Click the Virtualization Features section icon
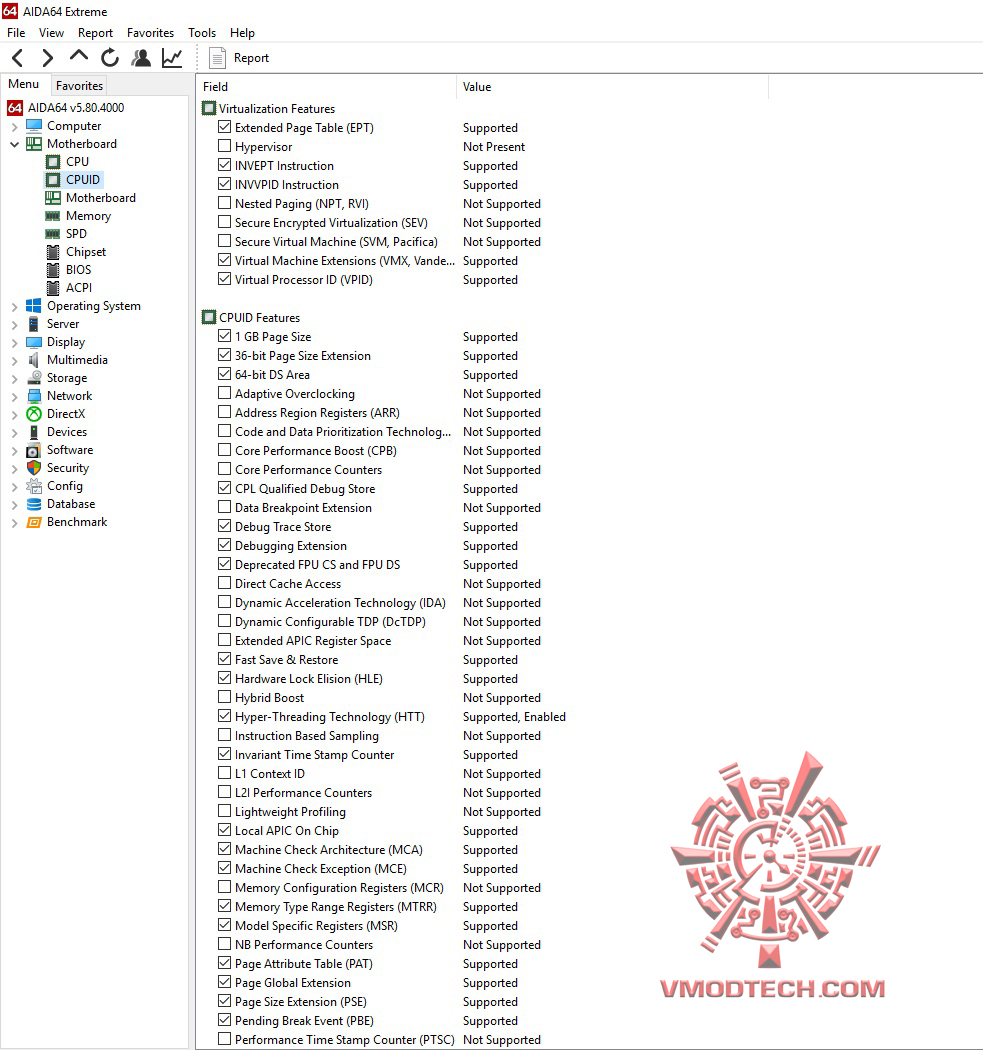The image size is (983, 1050). pyautogui.click(x=210, y=108)
